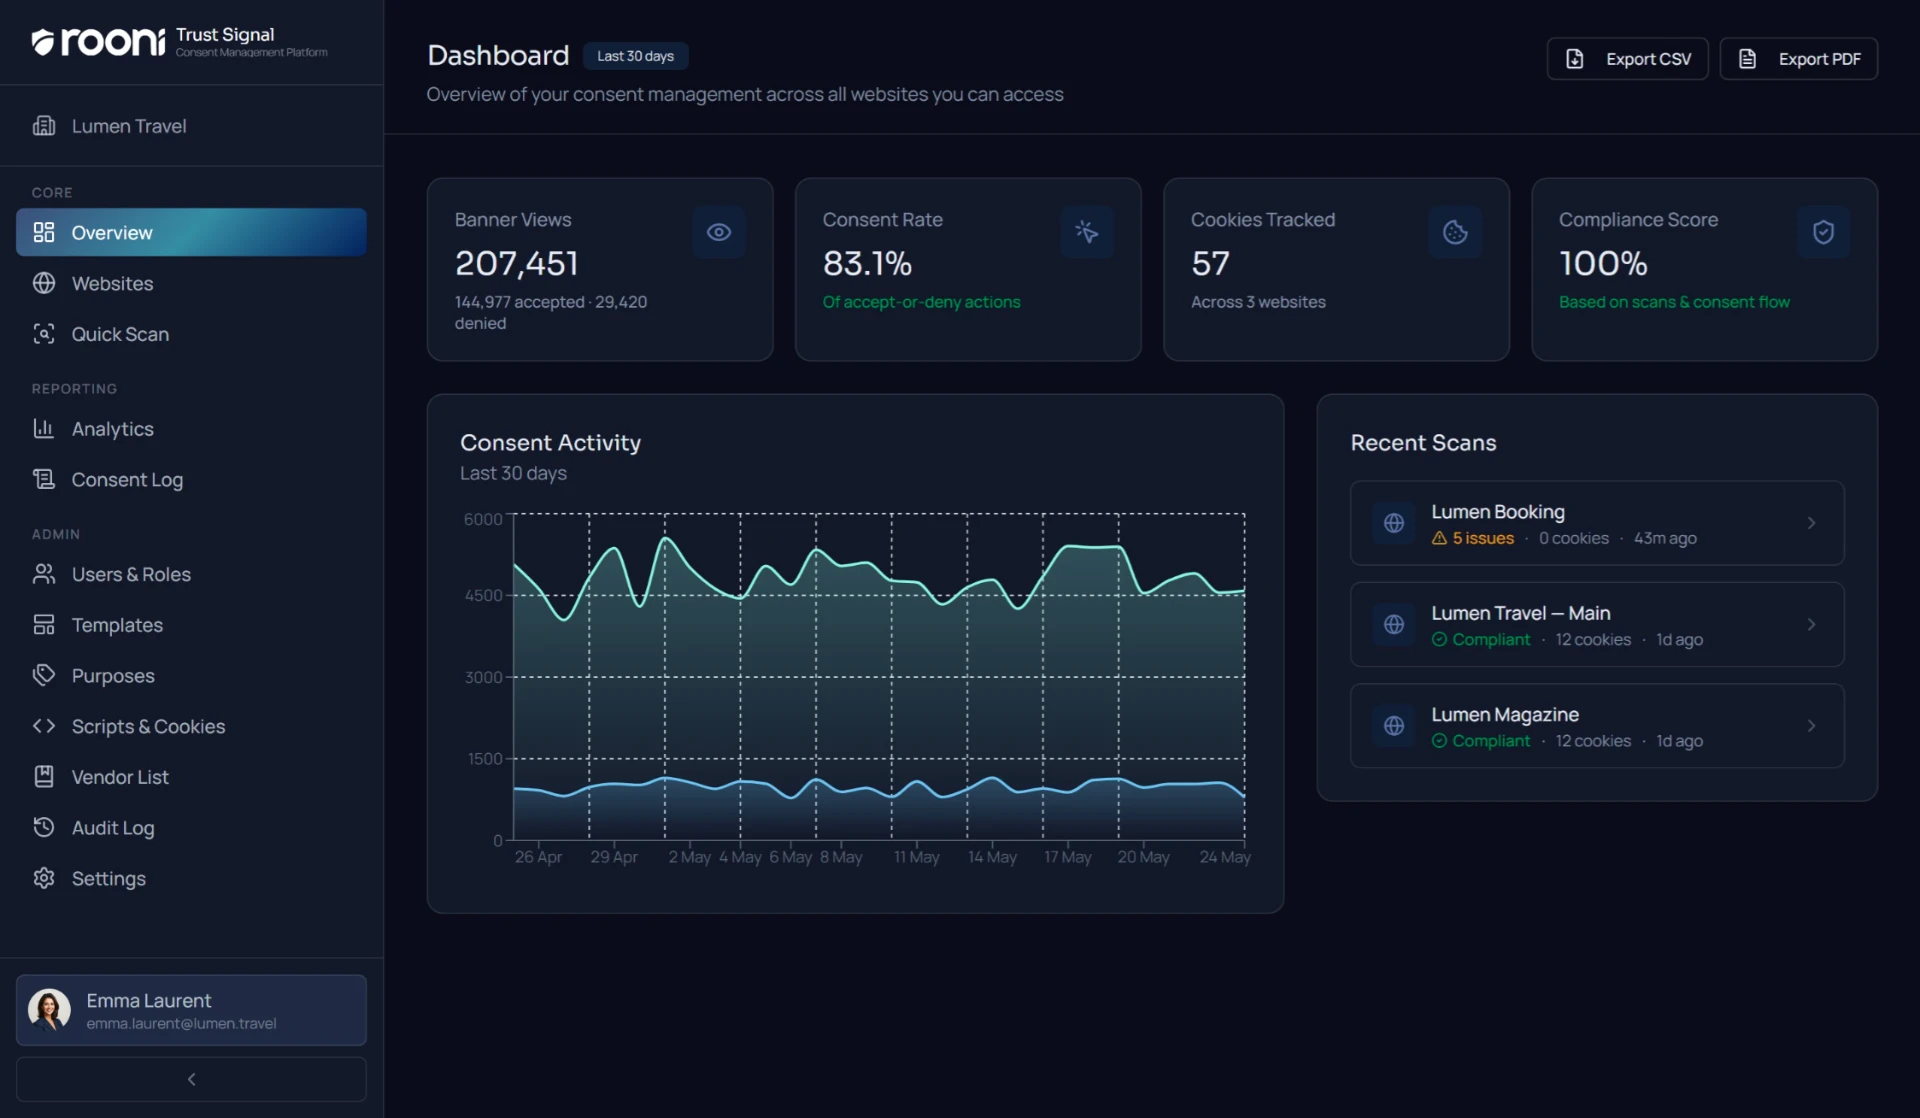Click the Rooni logo icon
The height and width of the screenshot is (1118, 1920).
[x=43, y=42]
